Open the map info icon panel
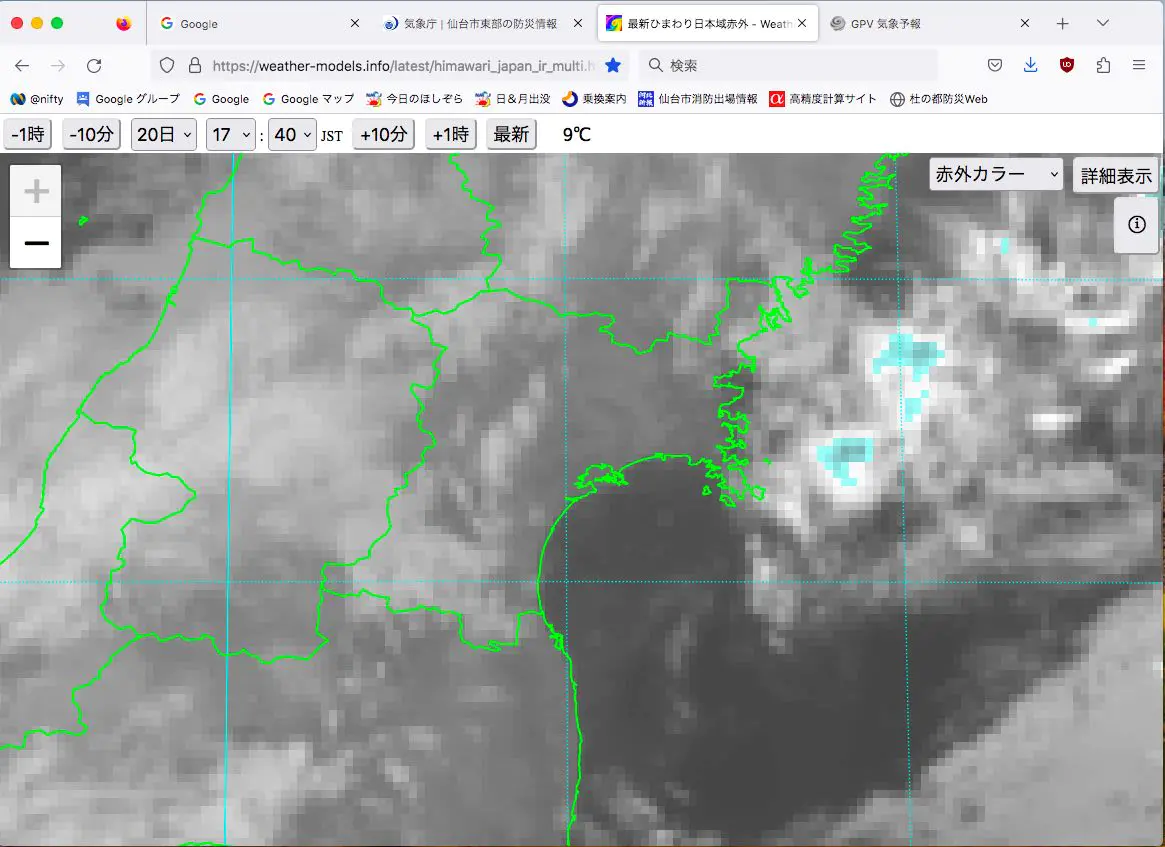The width and height of the screenshot is (1165, 847). tap(1137, 224)
